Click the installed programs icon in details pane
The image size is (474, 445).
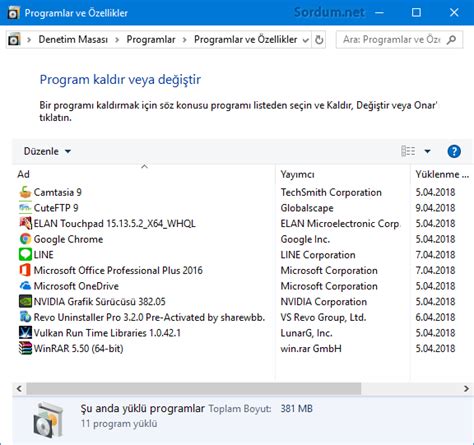coord(48,420)
